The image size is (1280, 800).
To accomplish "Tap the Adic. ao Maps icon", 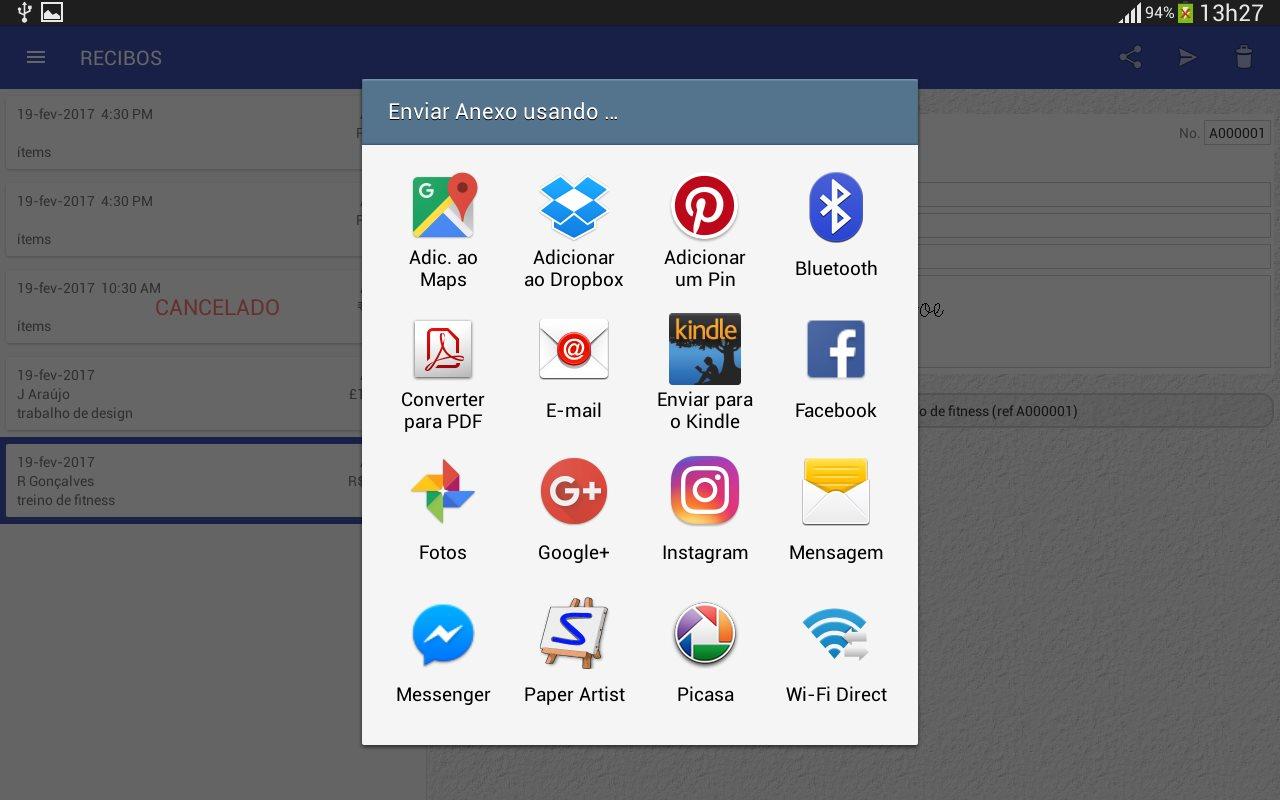I will (443, 207).
